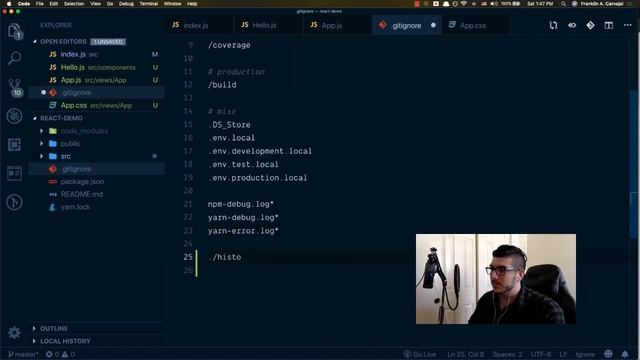Click Go Live in status bar
Image resolution: width=640 pixels, height=360 pixels.
click(420, 354)
